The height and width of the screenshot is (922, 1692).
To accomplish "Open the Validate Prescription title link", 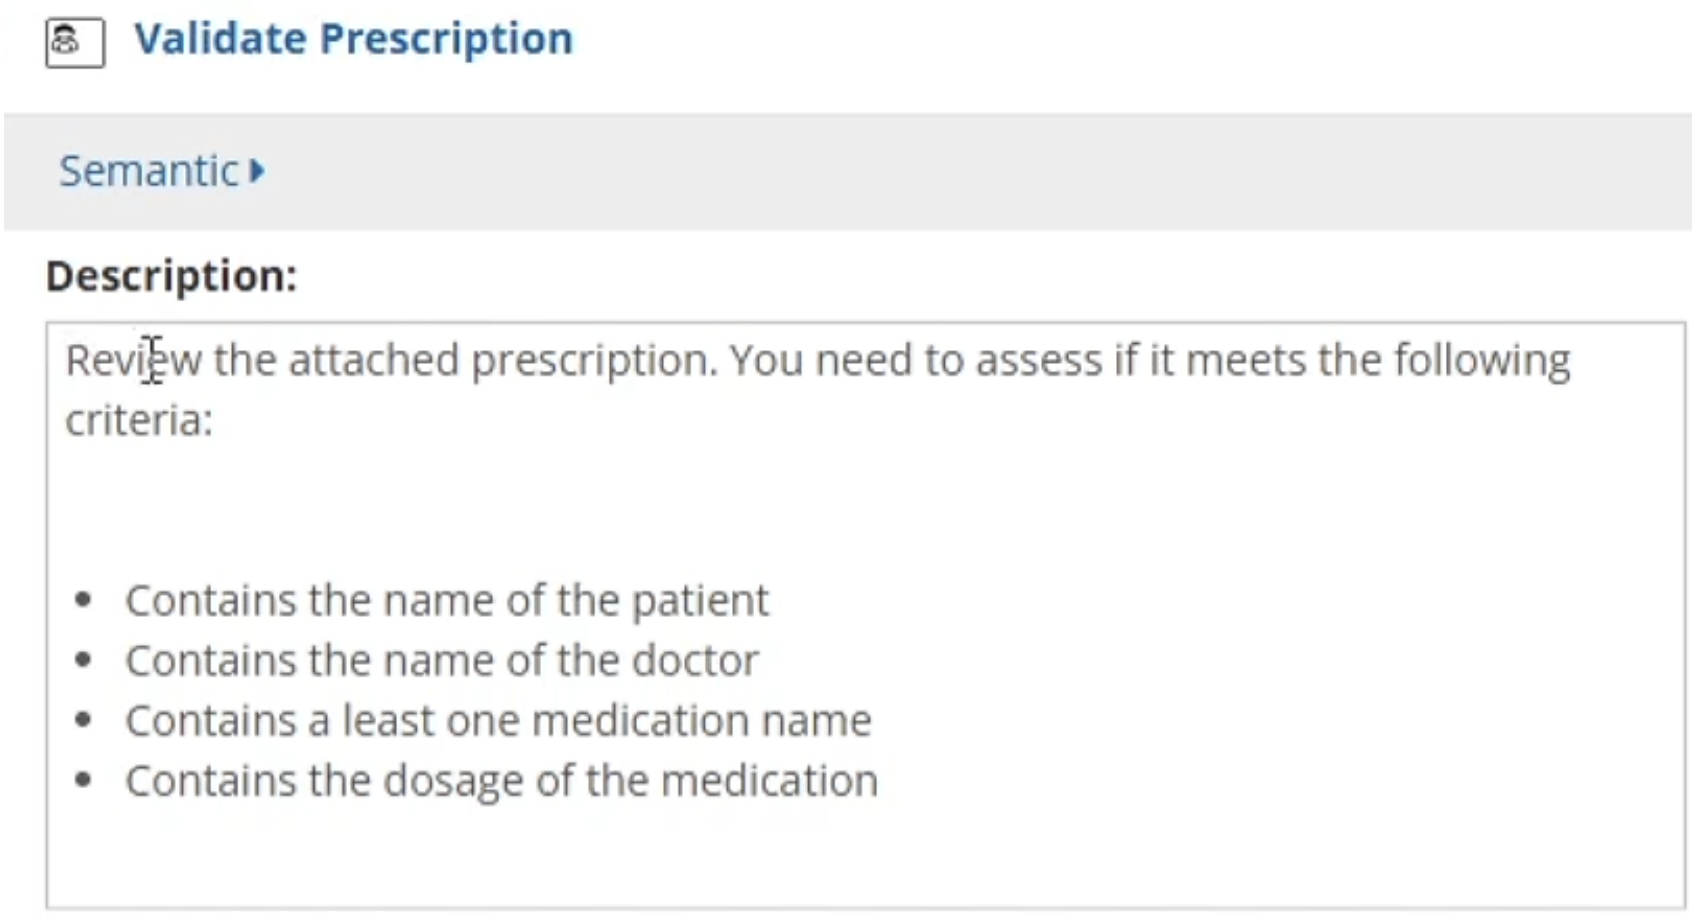I will tap(353, 39).
